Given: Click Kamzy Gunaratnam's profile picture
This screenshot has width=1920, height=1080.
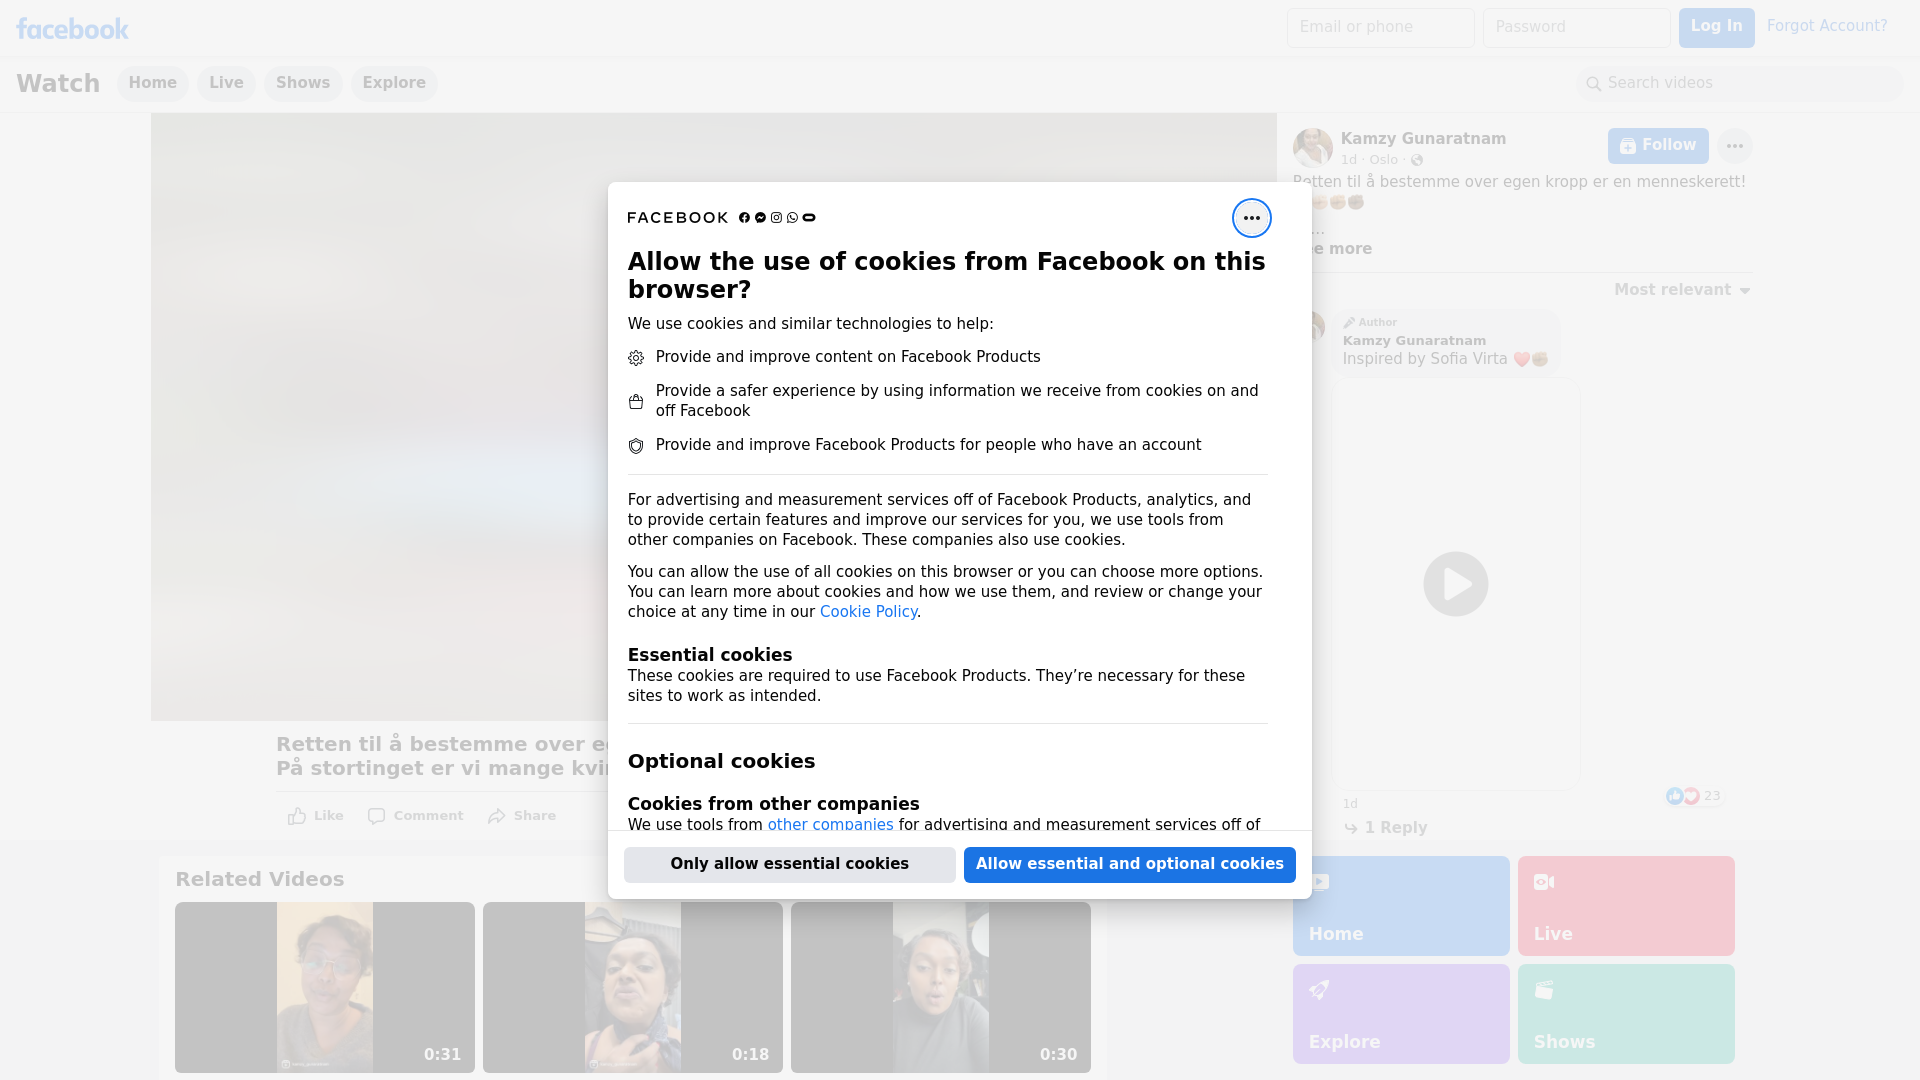Looking at the screenshot, I should tap(1312, 148).
